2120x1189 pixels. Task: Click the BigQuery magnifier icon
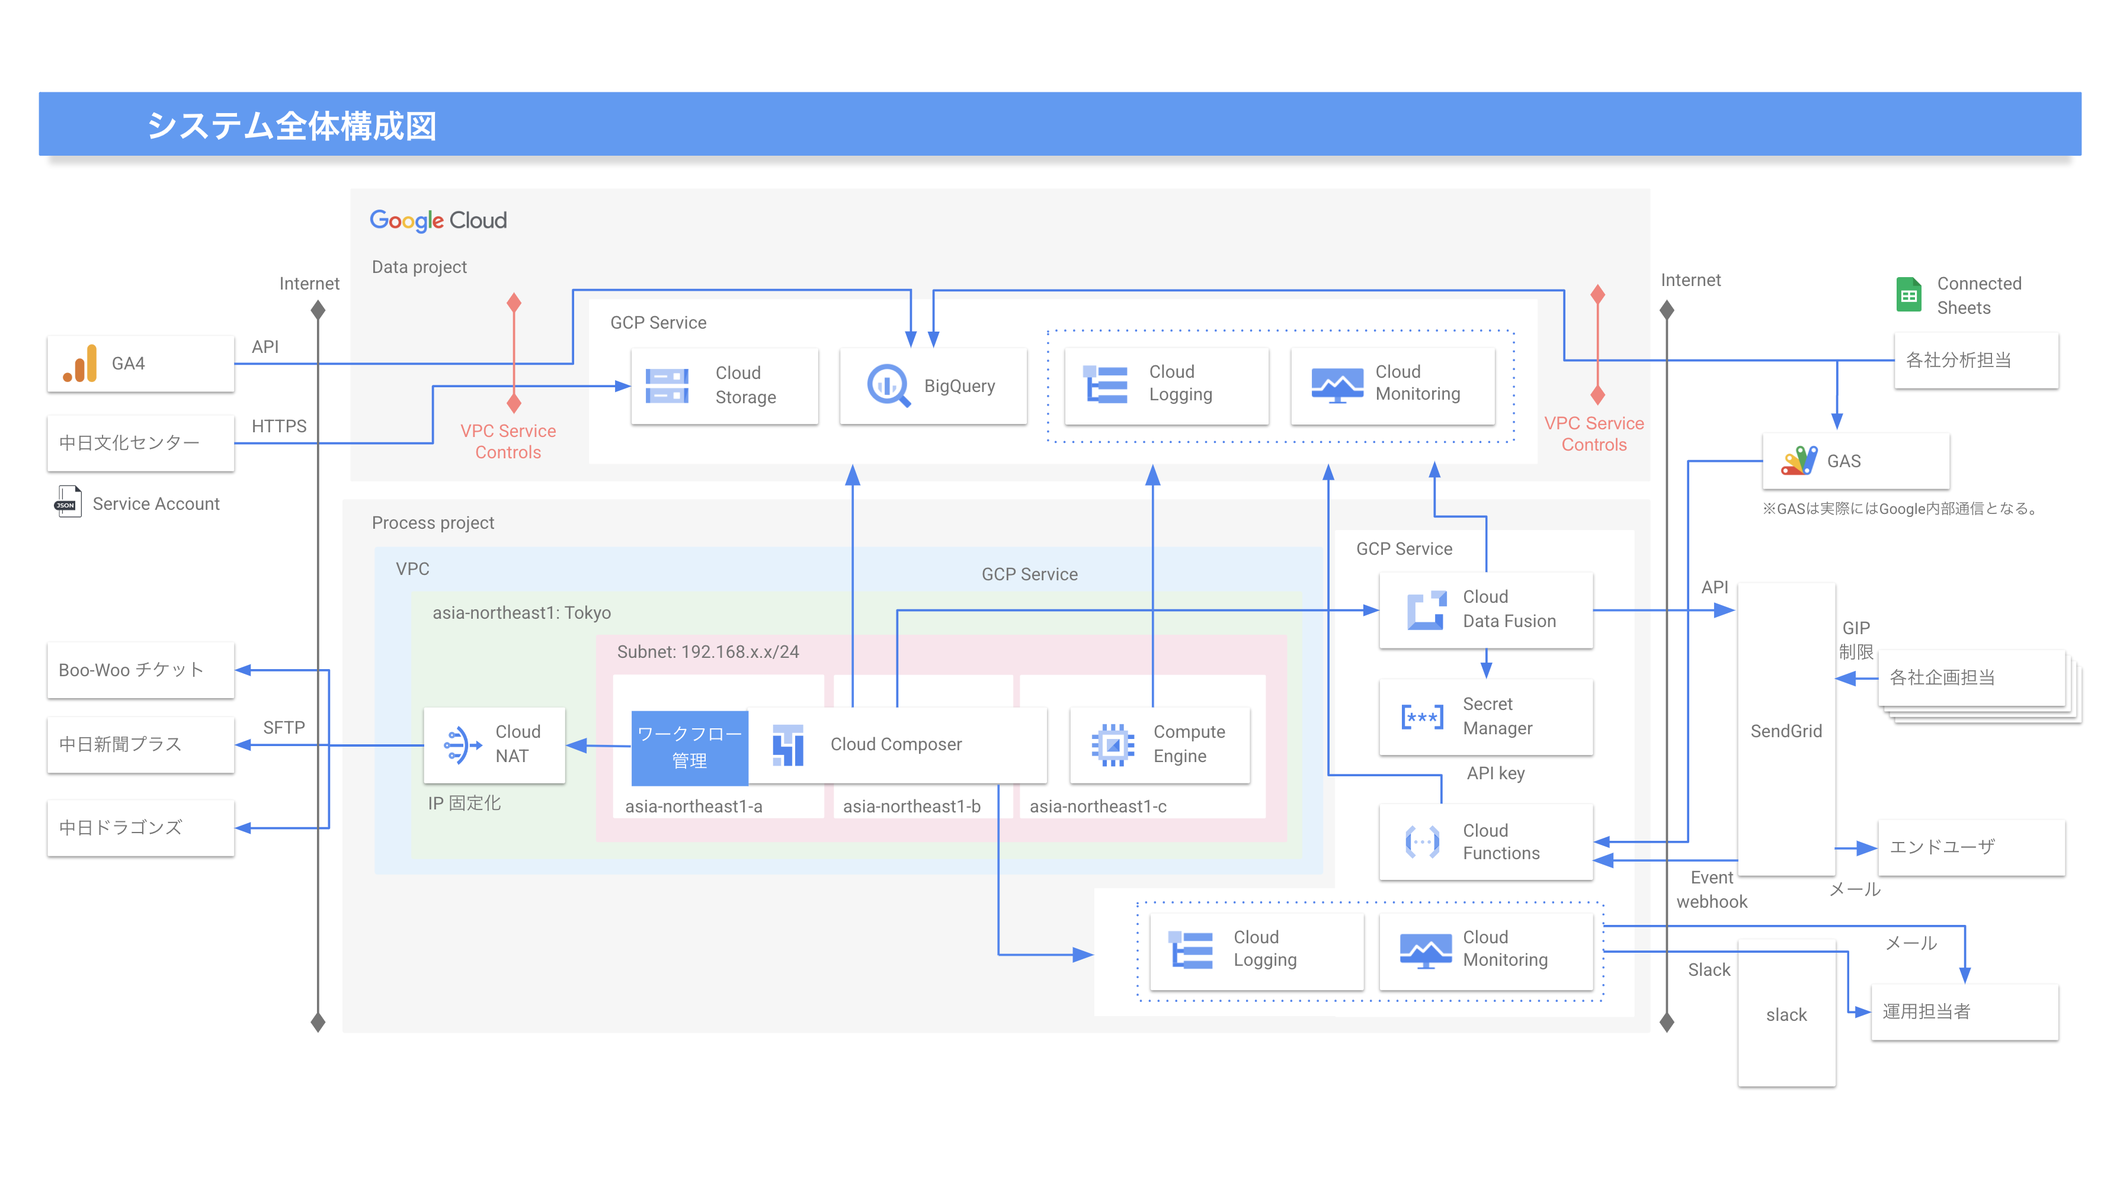click(x=888, y=386)
